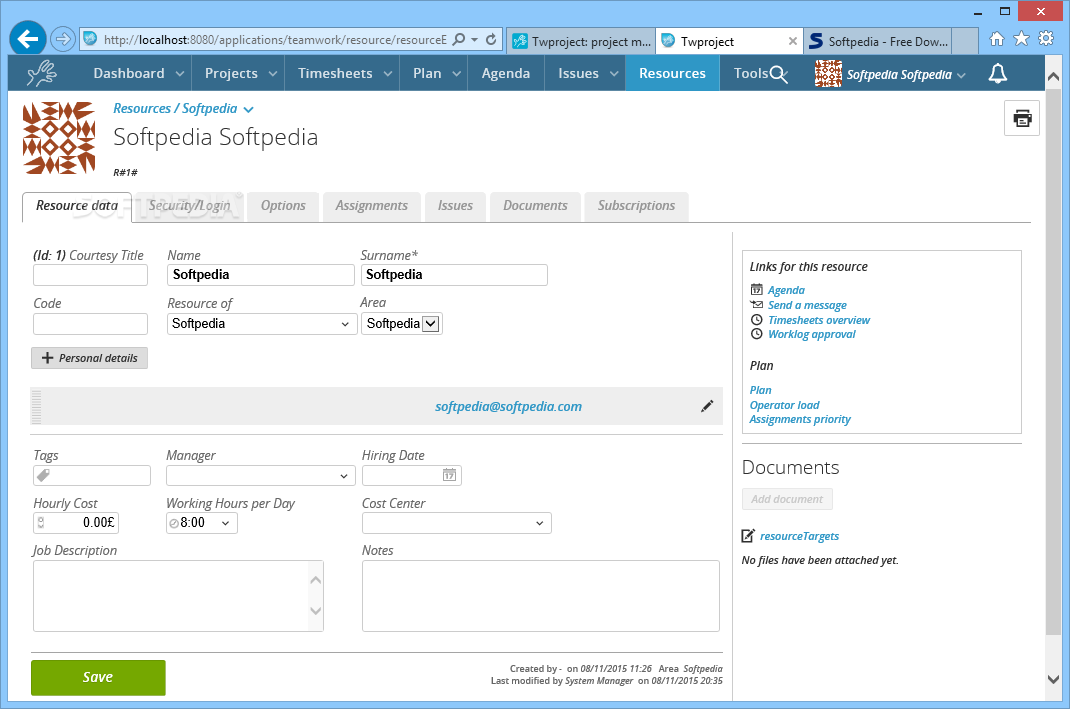Click the tag icon in Tags field
The height and width of the screenshot is (709, 1070).
pos(44,475)
